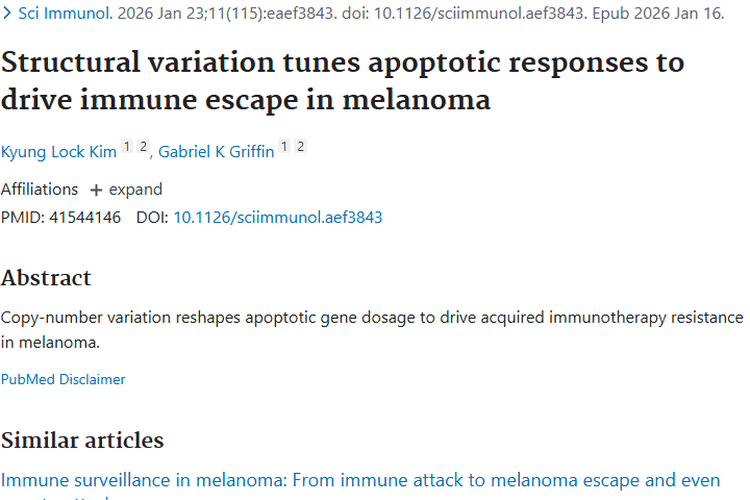Click the Similar articles heading

tap(82, 440)
